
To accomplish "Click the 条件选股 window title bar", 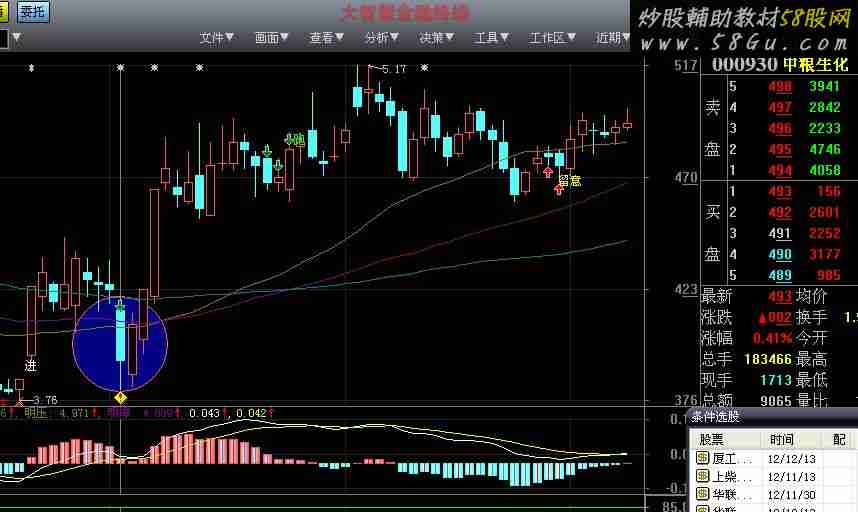I will (773, 417).
